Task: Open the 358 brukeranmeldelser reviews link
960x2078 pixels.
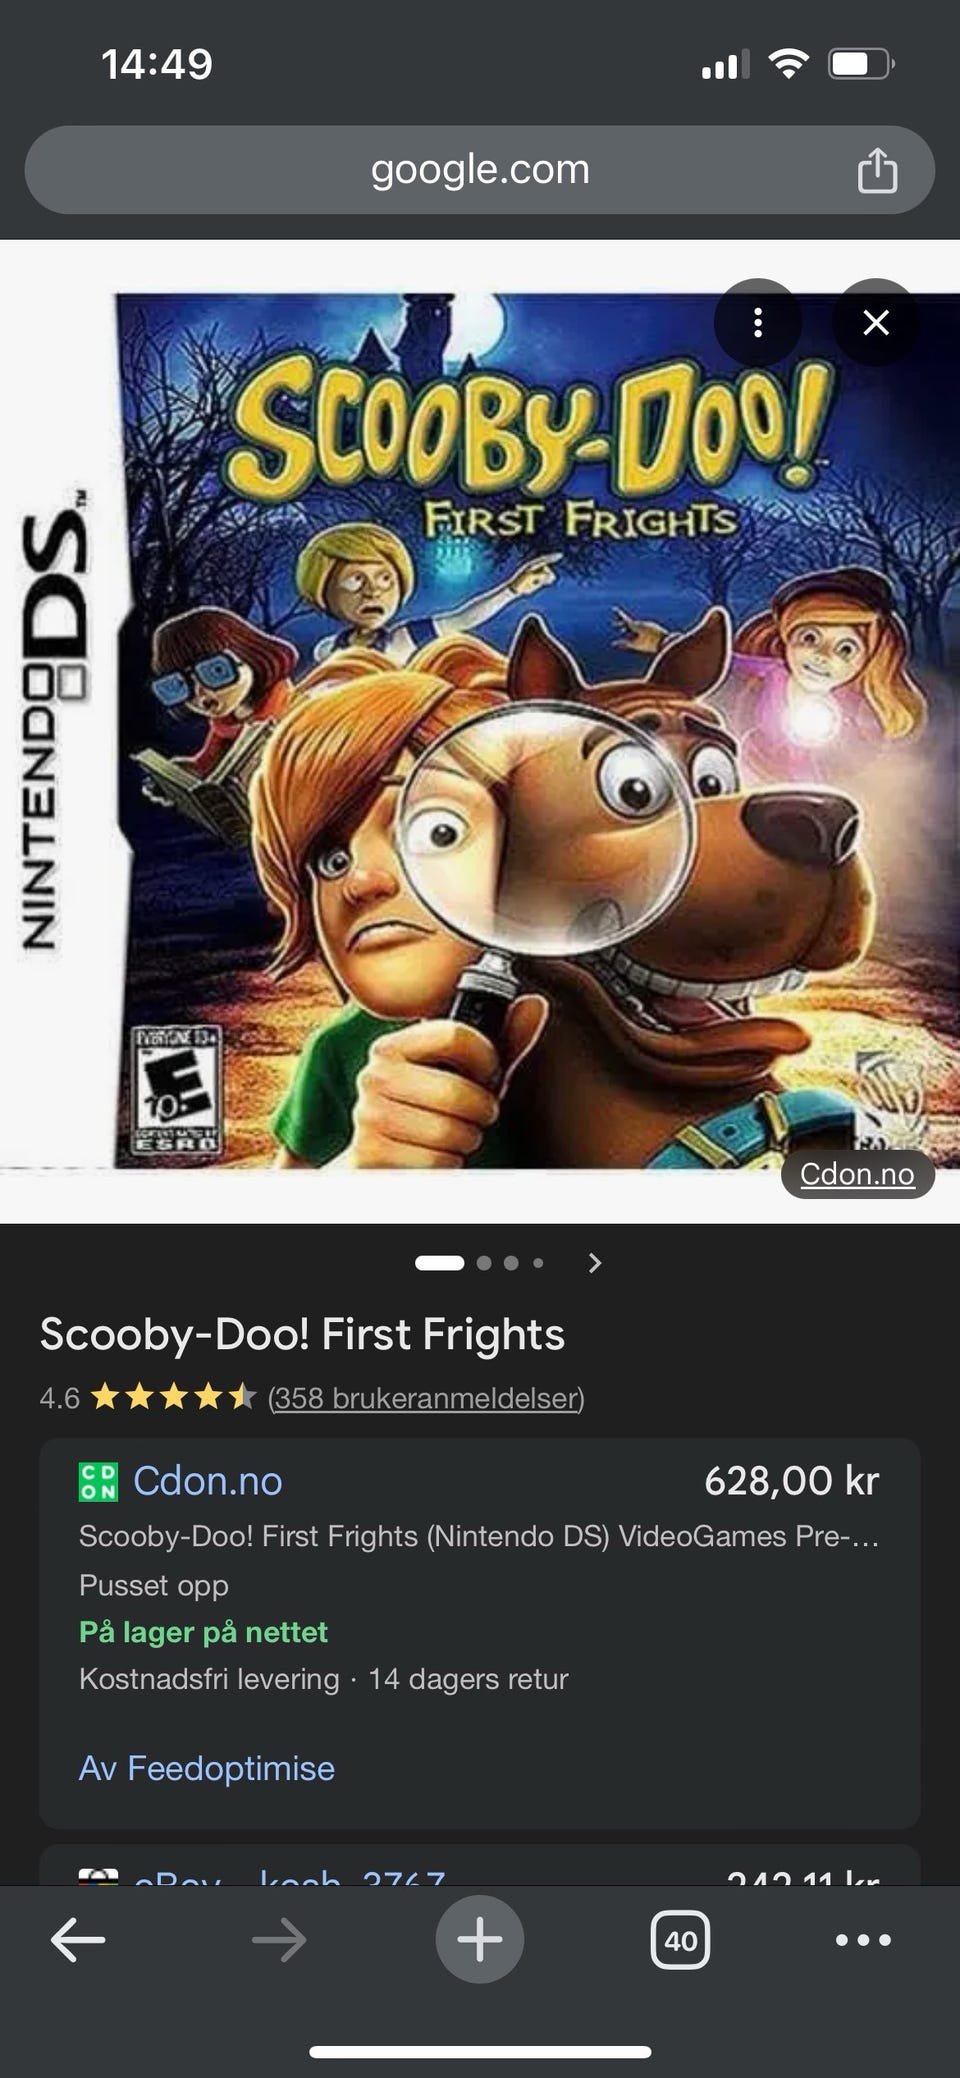Action: point(426,1397)
